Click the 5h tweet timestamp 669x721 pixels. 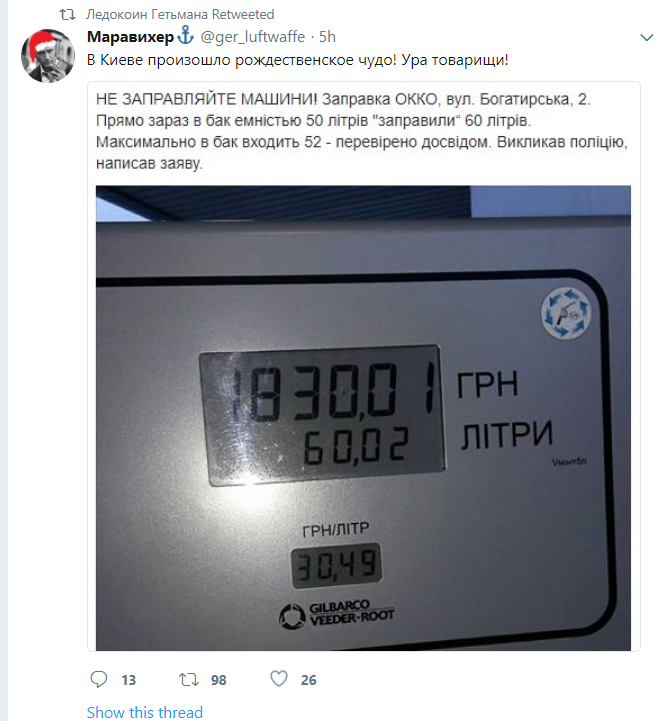pos(327,37)
